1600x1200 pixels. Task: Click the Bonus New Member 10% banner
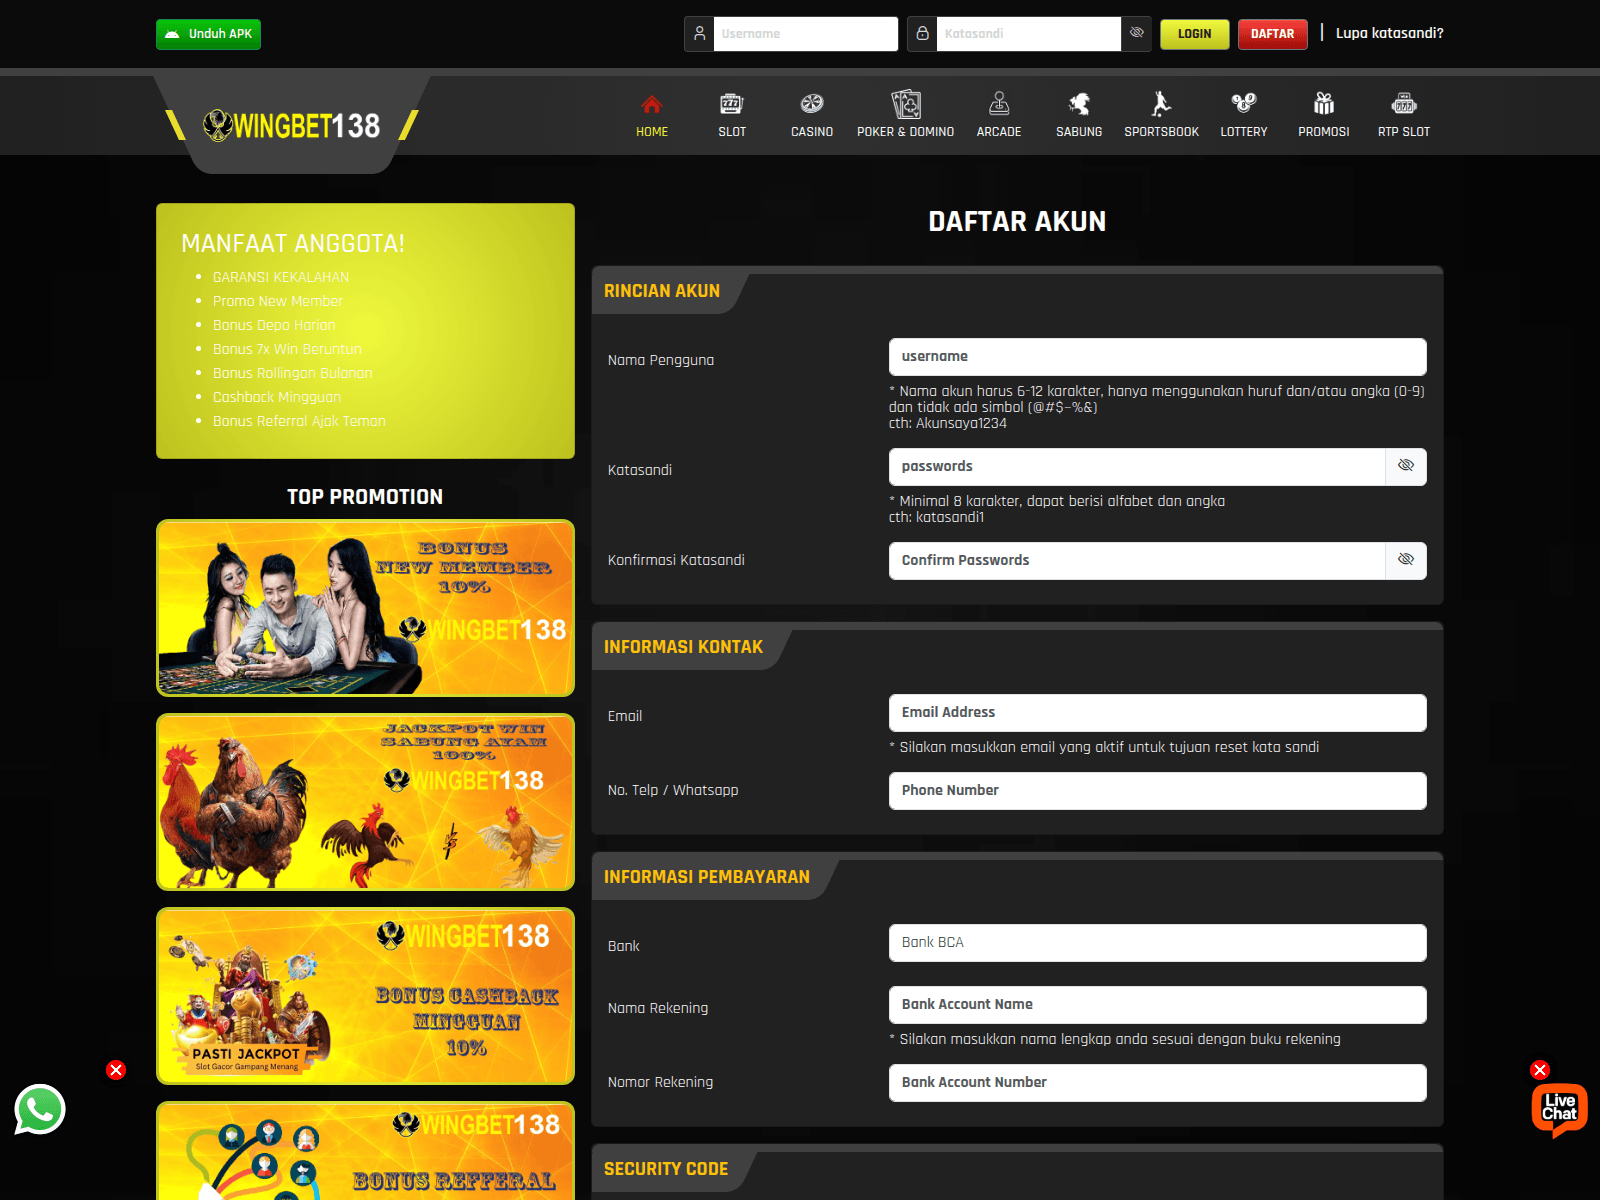pos(365,607)
